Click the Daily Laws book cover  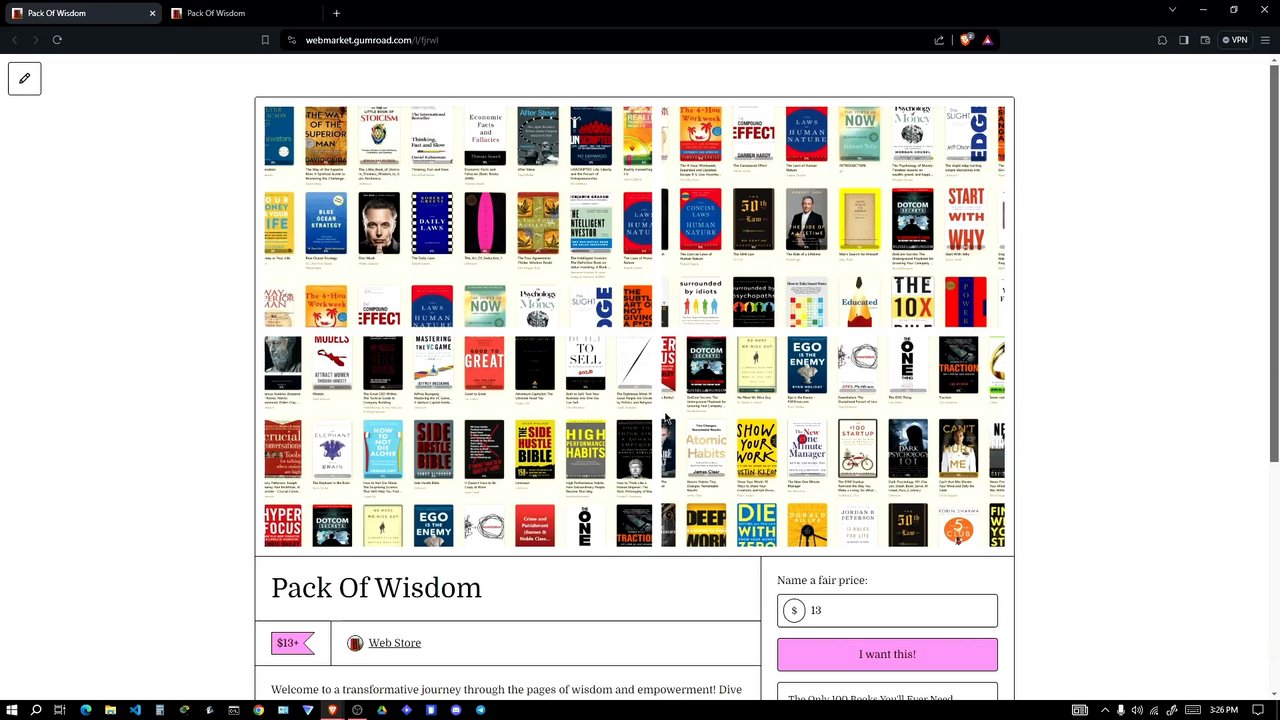(x=432, y=222)
